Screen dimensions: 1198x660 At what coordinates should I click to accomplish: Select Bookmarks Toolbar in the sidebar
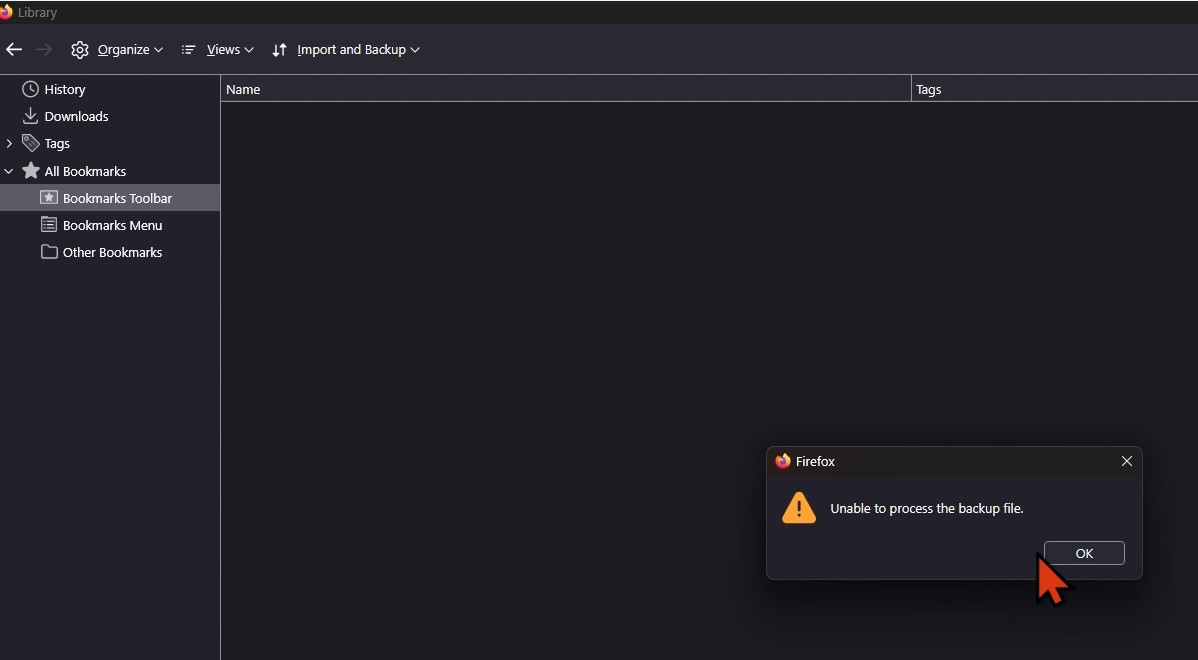click(117, 198)
